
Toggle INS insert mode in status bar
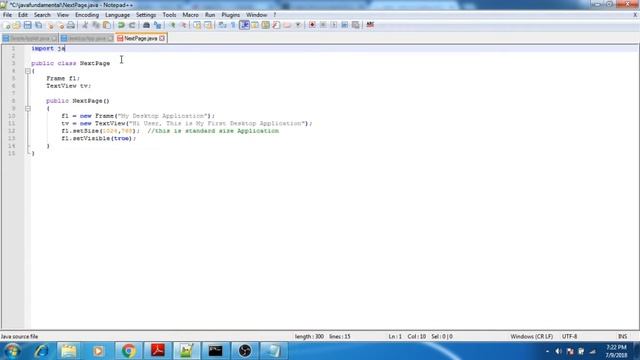622,337
